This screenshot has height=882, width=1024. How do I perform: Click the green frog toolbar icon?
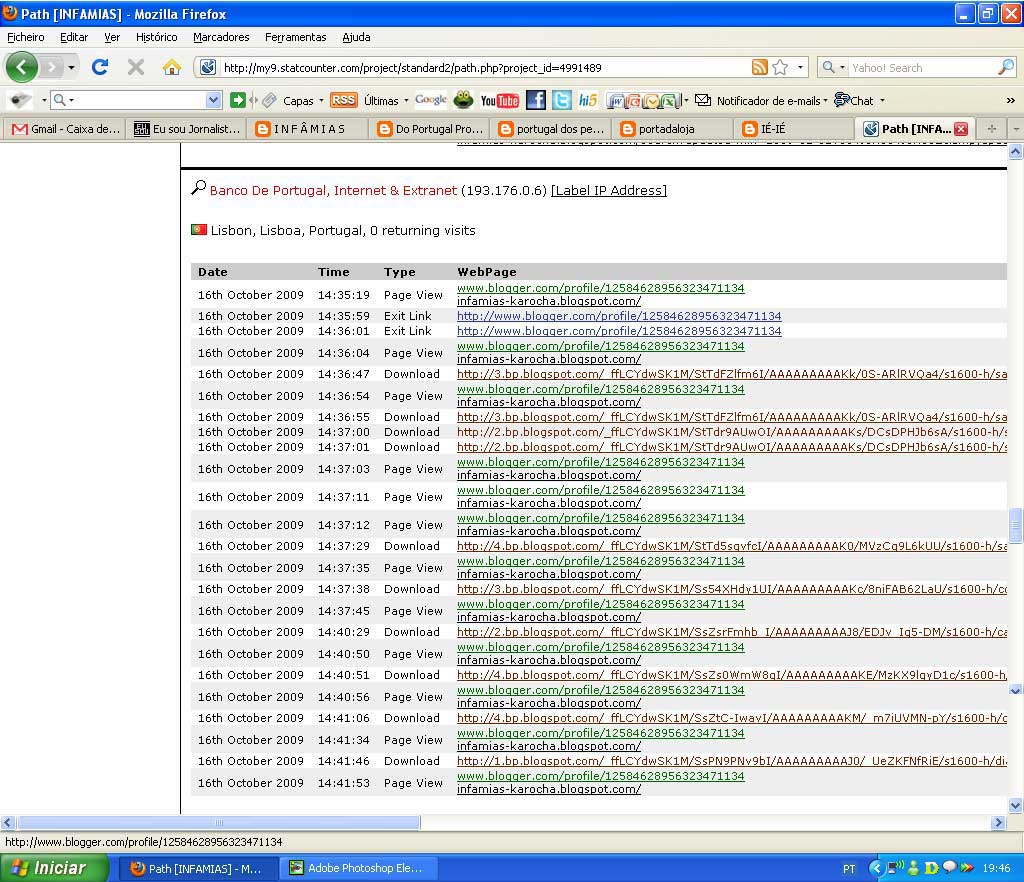[463, 100]
